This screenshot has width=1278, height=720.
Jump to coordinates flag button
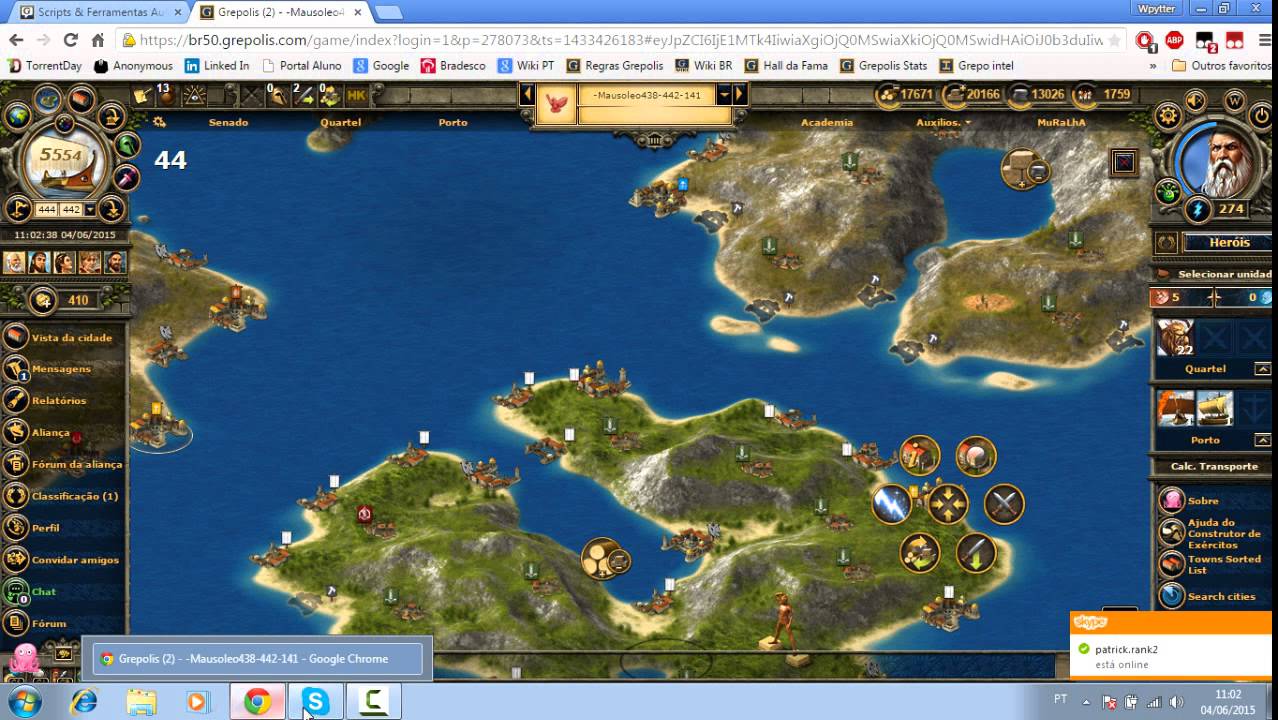coord(19,209)
